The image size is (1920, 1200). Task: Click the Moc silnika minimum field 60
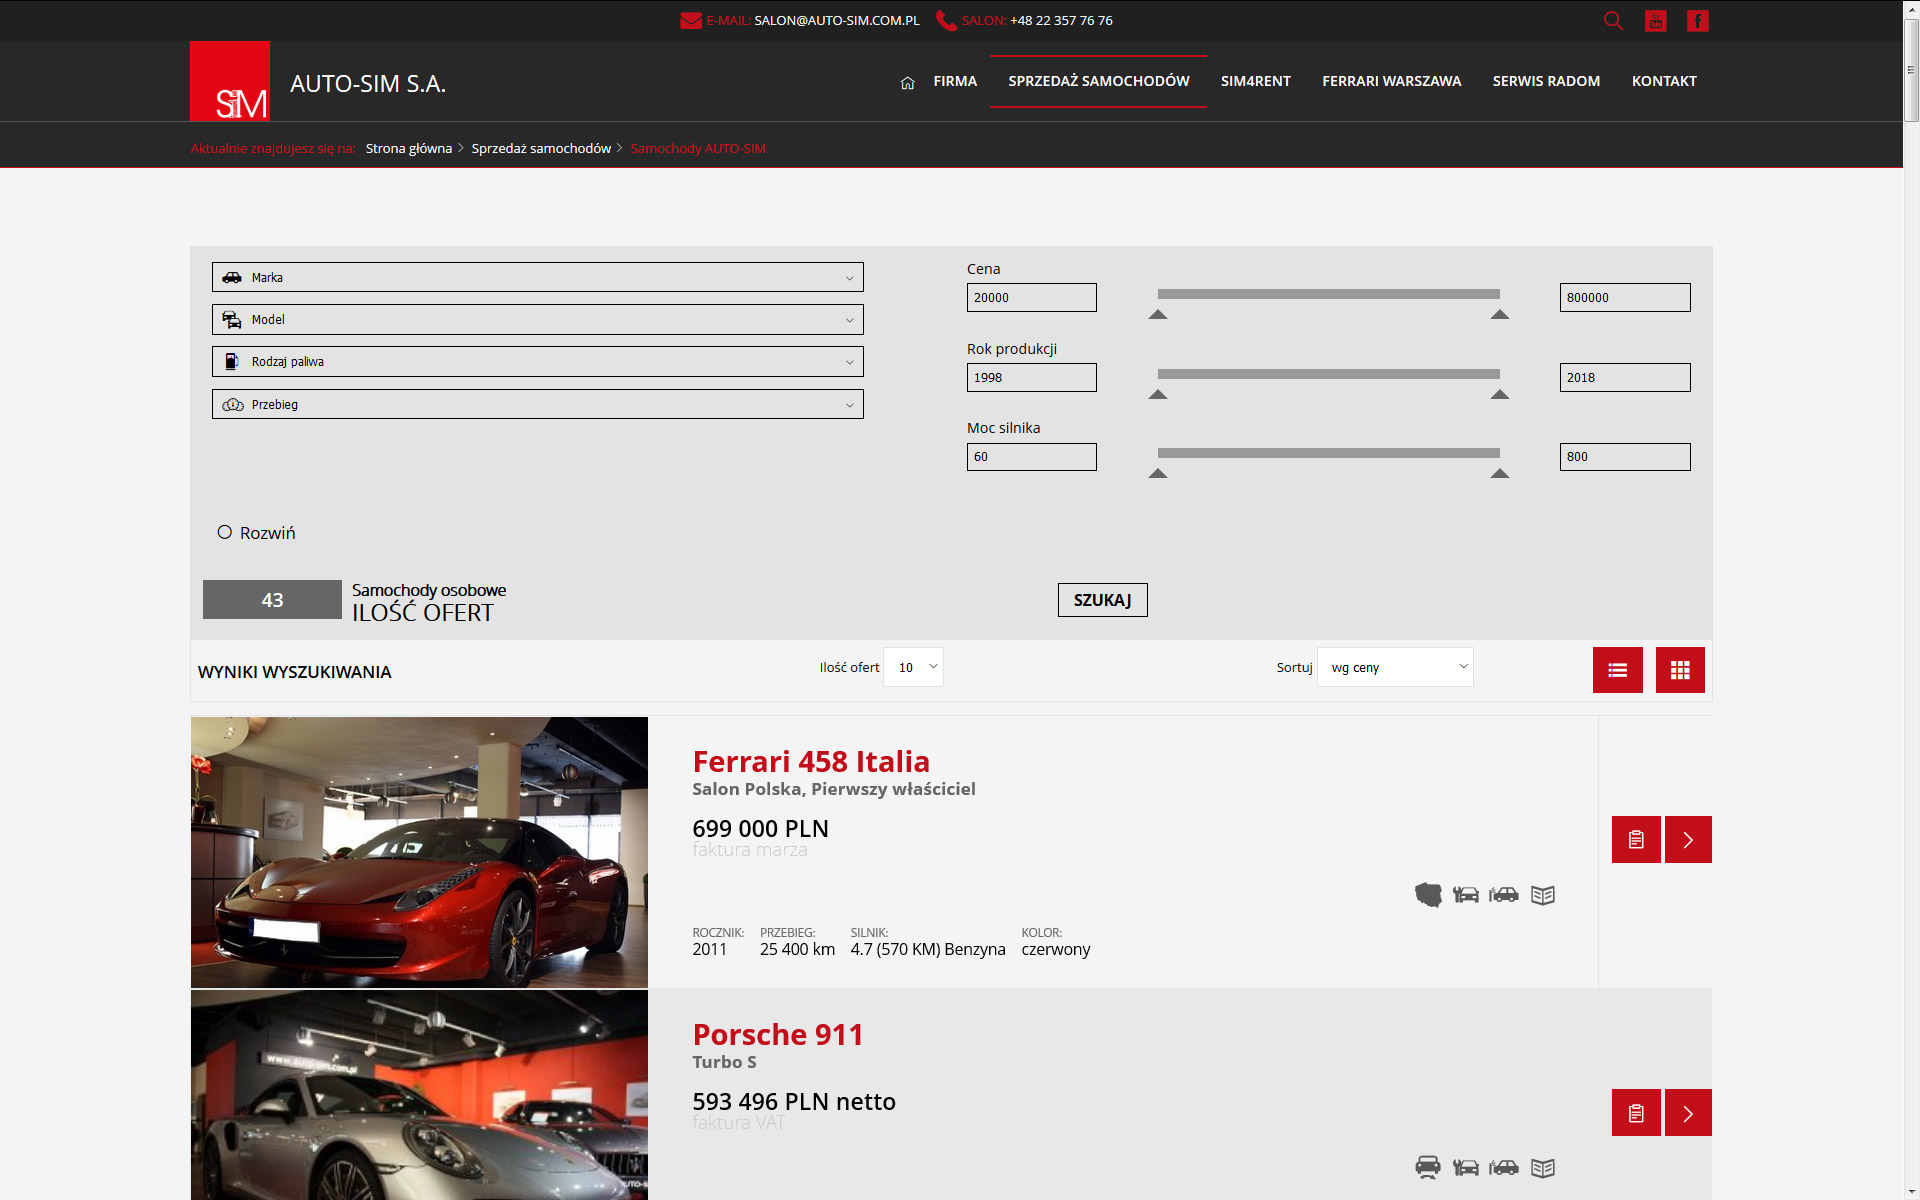pyautogui.click(x=1032, y=457)
